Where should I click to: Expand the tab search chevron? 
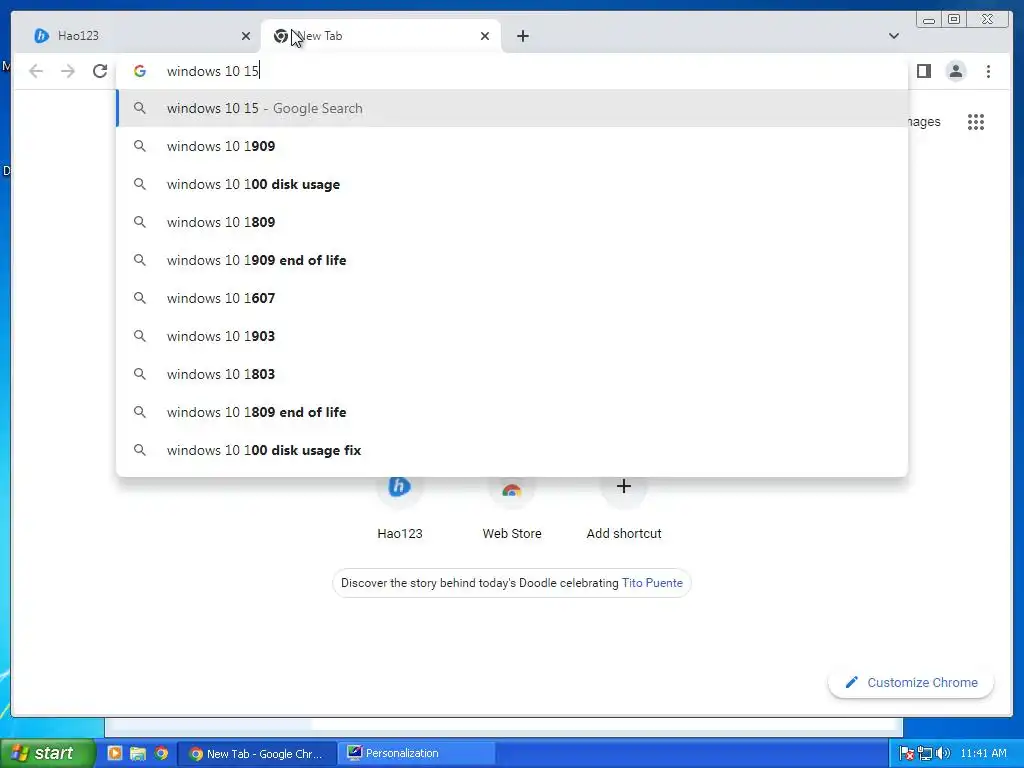click(893, 36)
